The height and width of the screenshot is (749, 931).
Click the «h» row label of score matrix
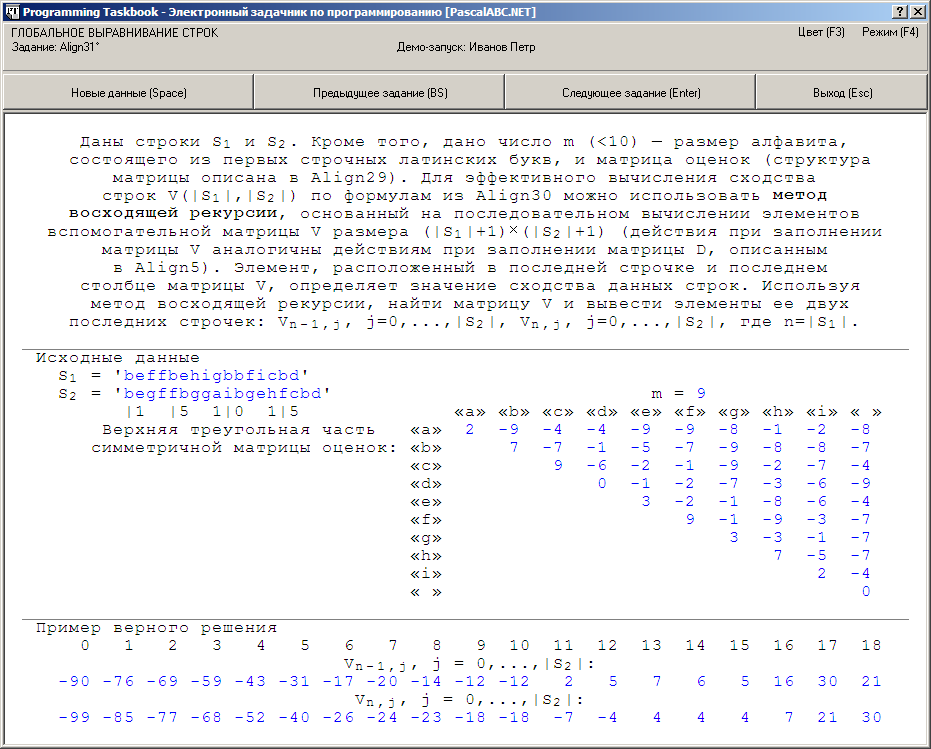coord(426,556)
